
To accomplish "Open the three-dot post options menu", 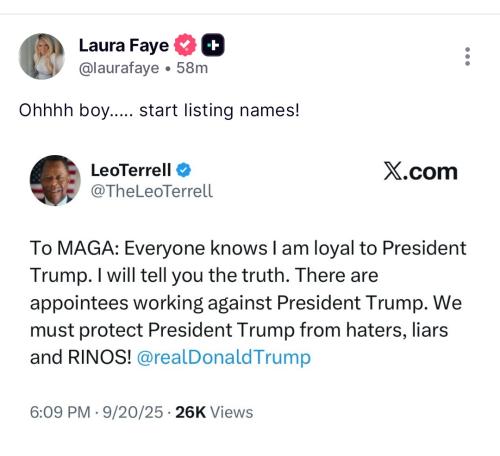I will [x=467, y=56].
